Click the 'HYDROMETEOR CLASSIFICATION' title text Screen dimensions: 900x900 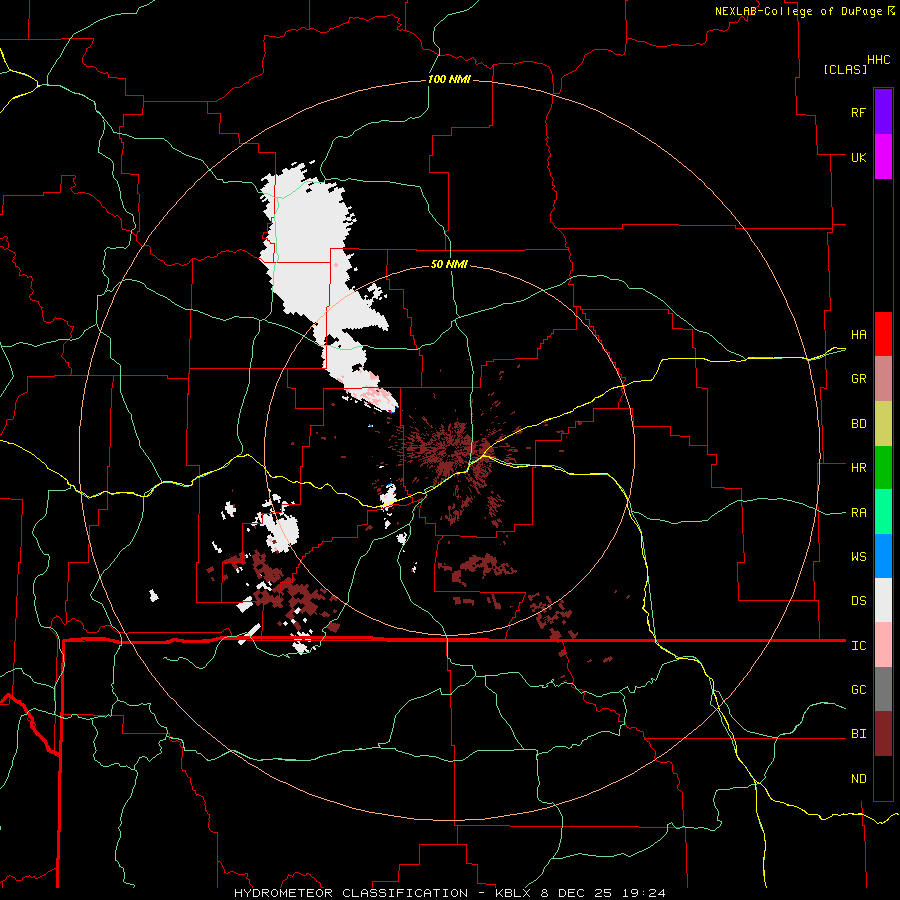click(x=351, y=893)
